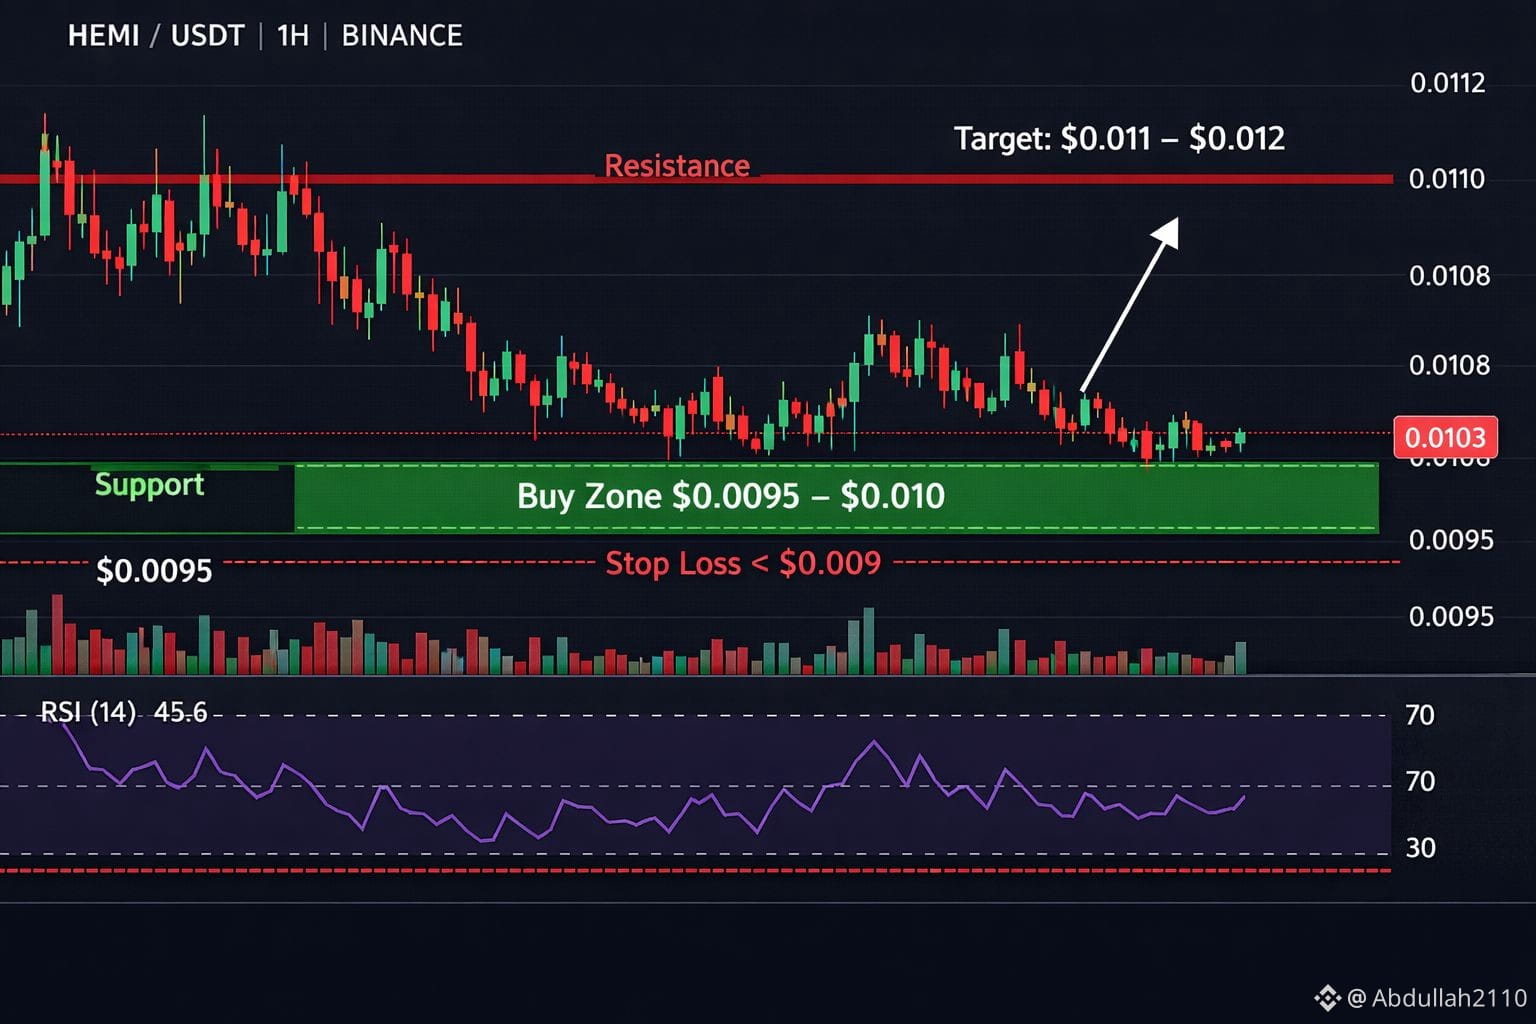Select the 1H timeframe label
Screen dimensions: 1536x1024
tap(293, 36)
